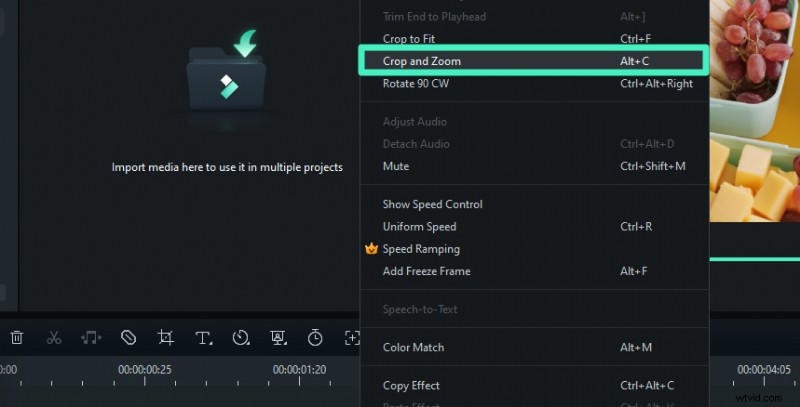
Task: Choose Crop and Zoom from context menu
Action: tap(422, 61)
